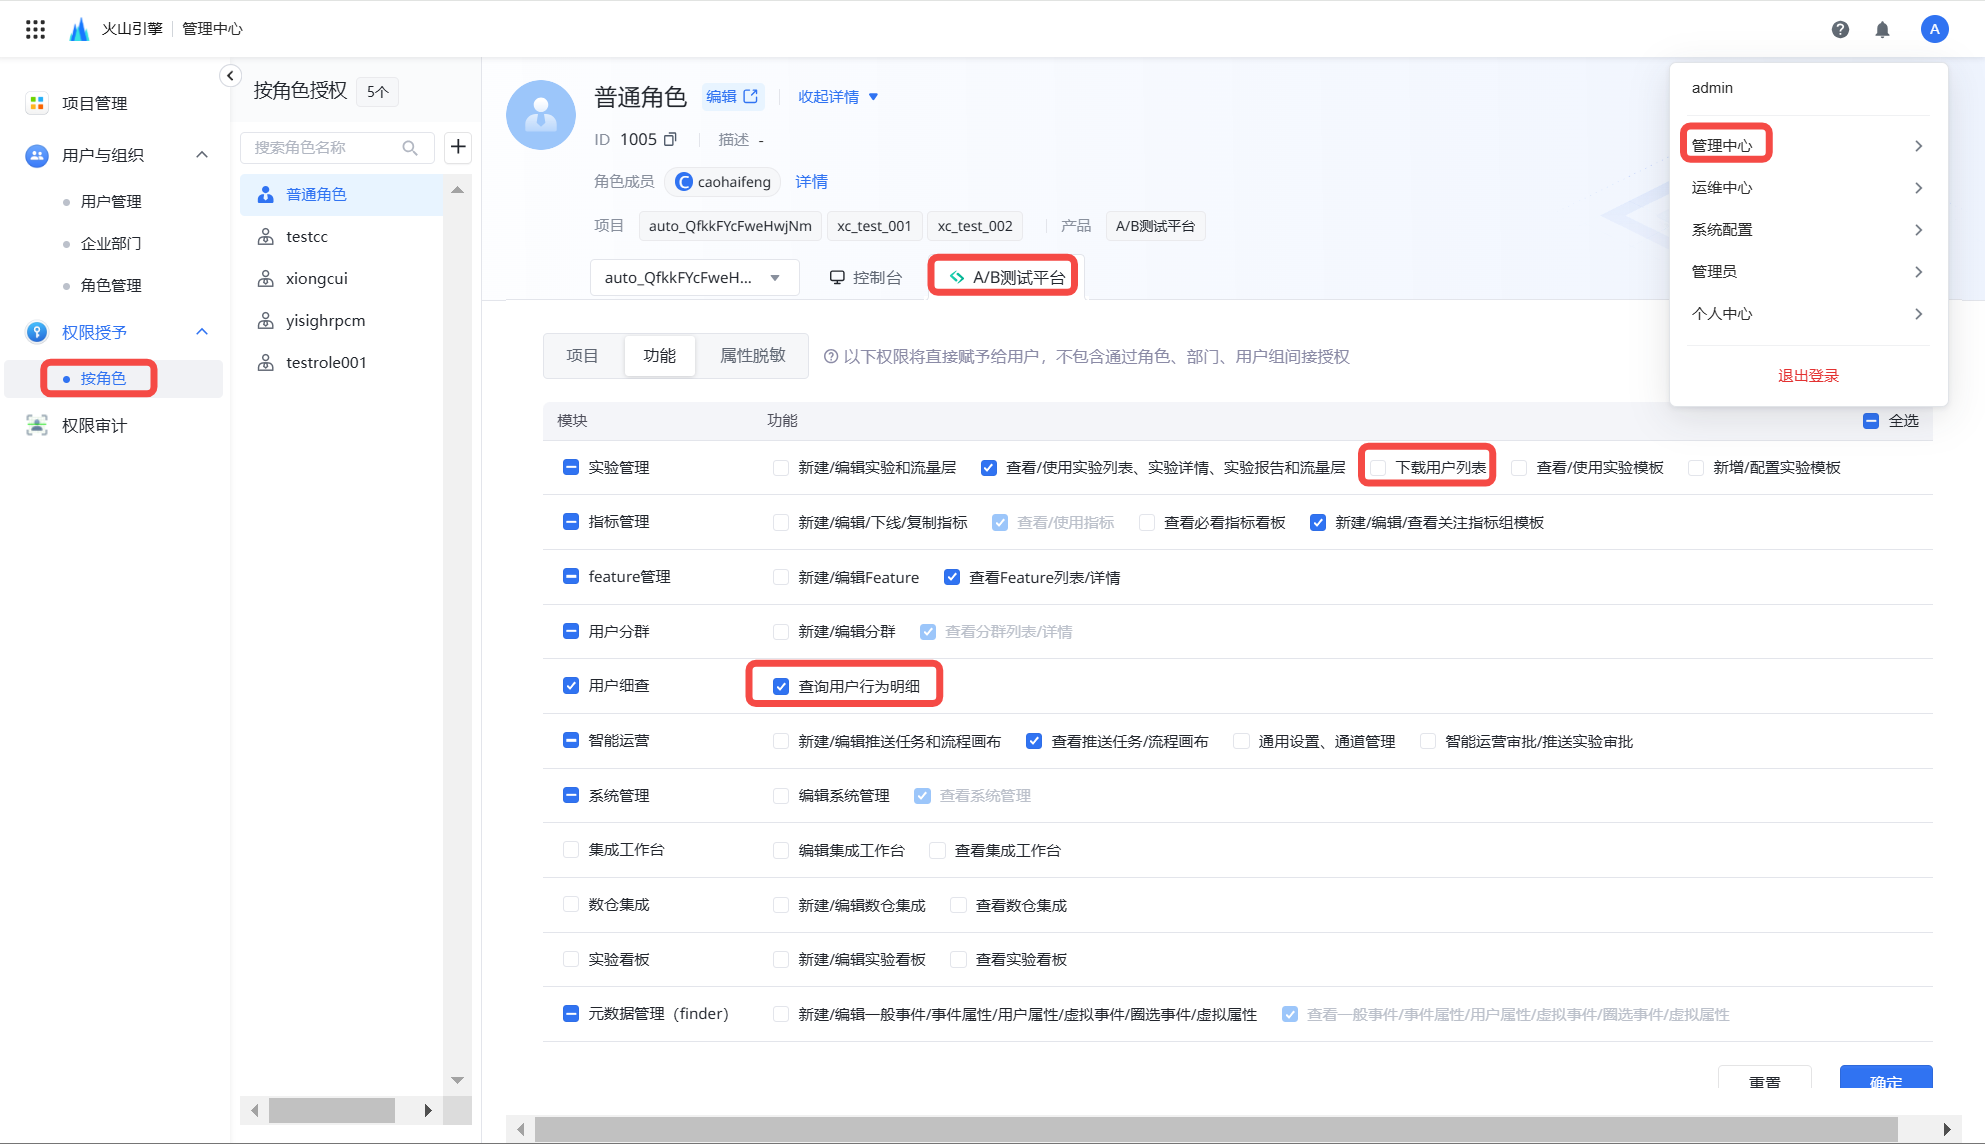Image resolution: width=1985 pixels, height=1144 pixels.
Task: Open 用户管理 in sidebar
Action: [x=111, y=201]
